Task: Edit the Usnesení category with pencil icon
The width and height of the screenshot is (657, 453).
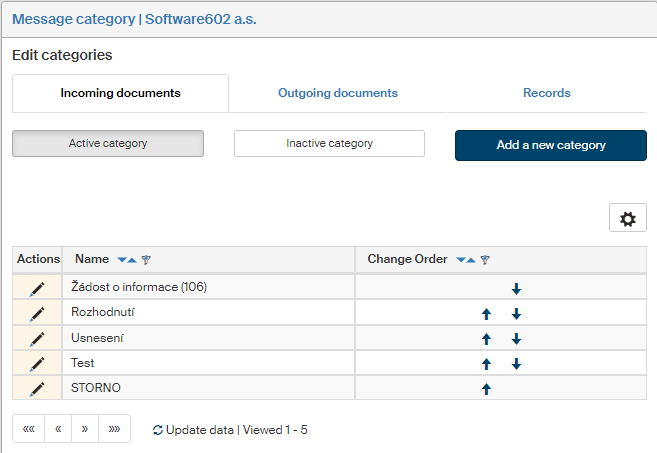Action: (37, 339)
